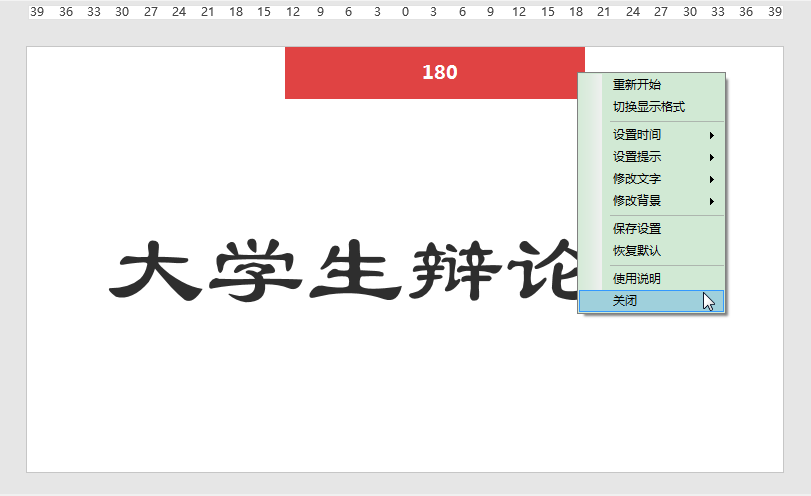811x496 pixels.
Task: Choose 恢复默认 menu entry
Action: click(x=651, y=251)
